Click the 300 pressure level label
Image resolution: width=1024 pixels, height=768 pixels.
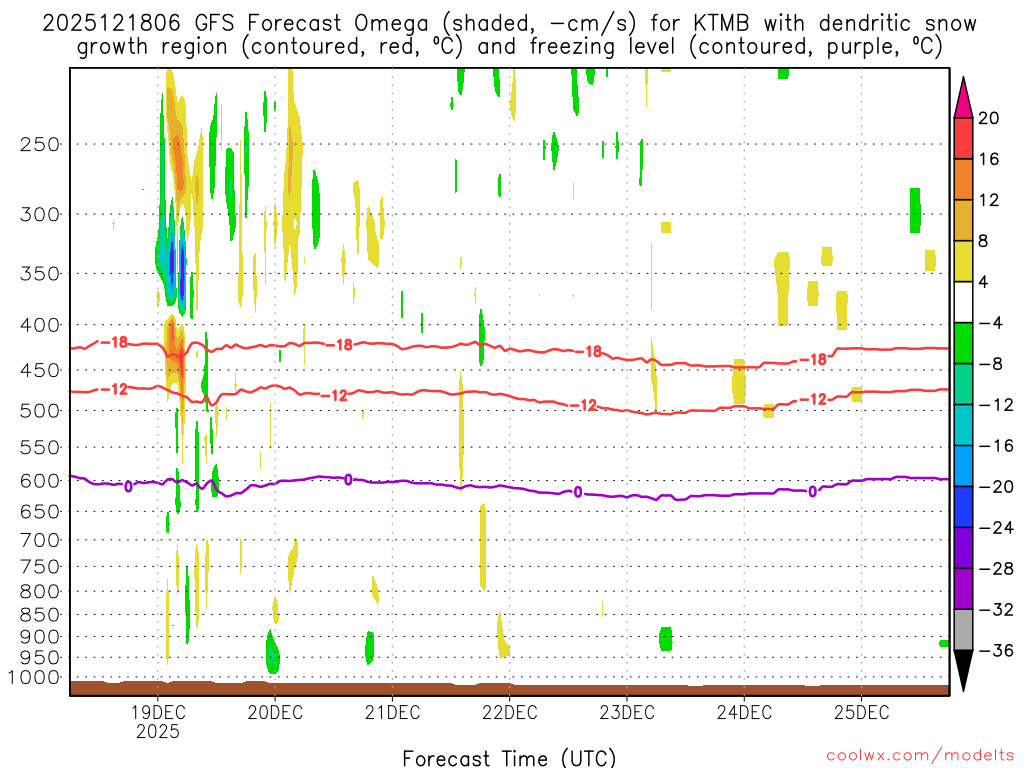point(40,214)
